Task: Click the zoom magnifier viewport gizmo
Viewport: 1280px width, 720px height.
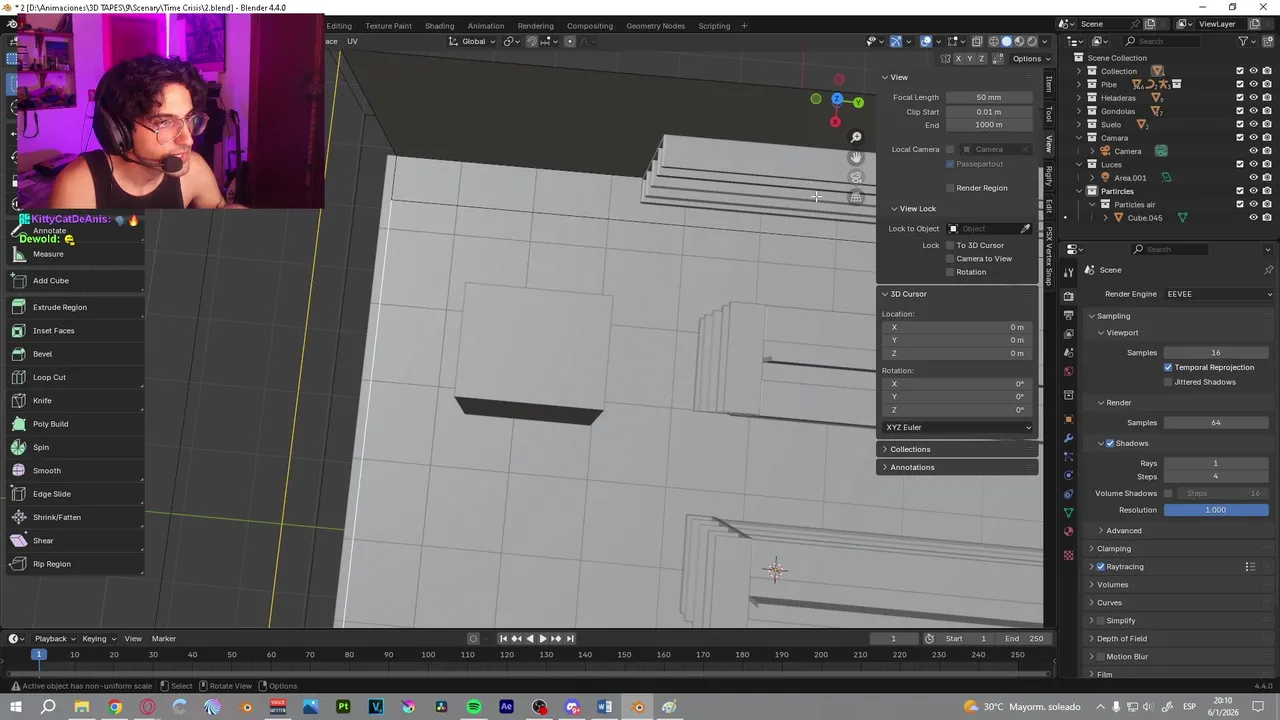Action: coord(856,137)
